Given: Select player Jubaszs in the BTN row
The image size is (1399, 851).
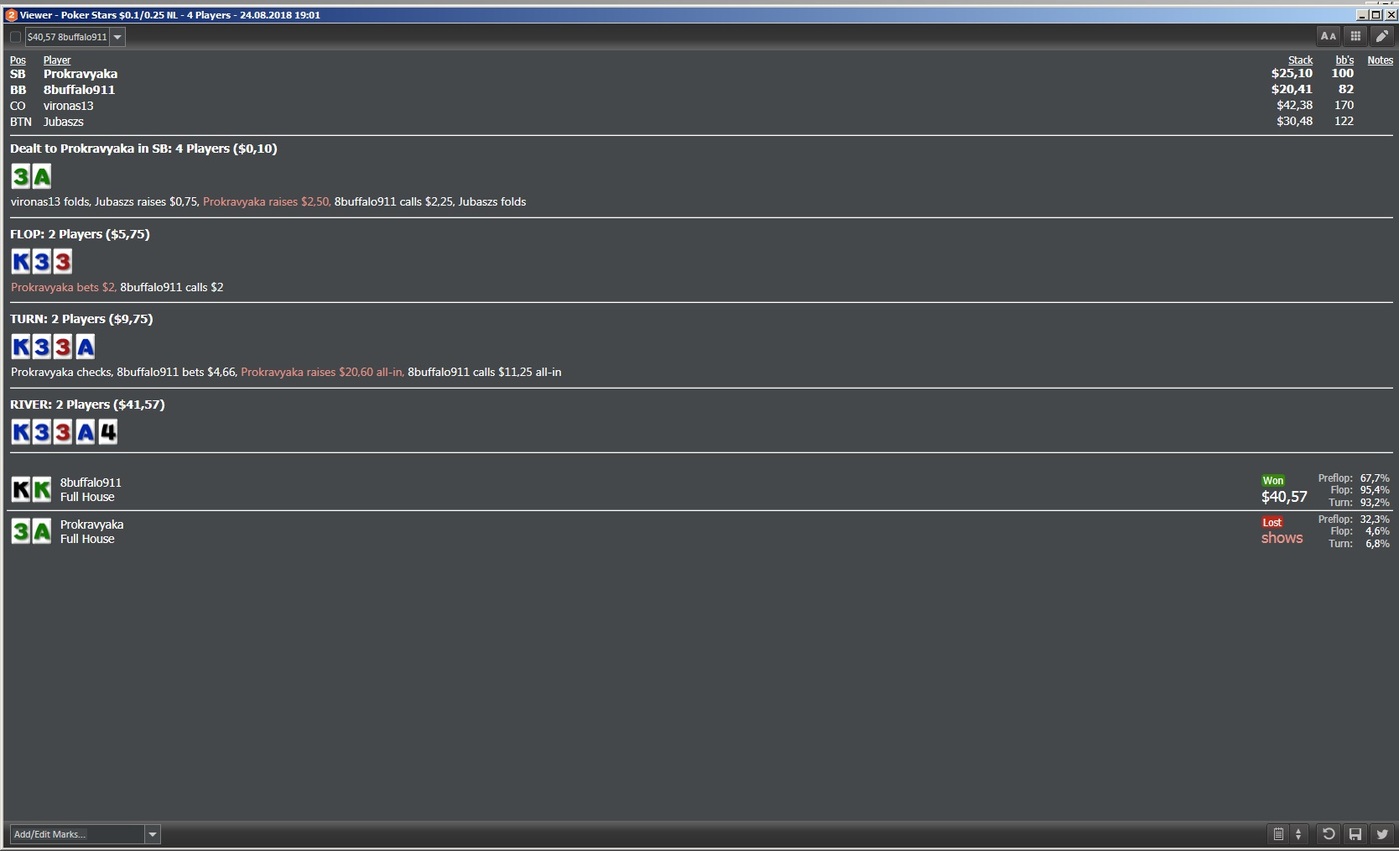Looking at the screenshot, I should pyautogui.click(x=63, y=122).
